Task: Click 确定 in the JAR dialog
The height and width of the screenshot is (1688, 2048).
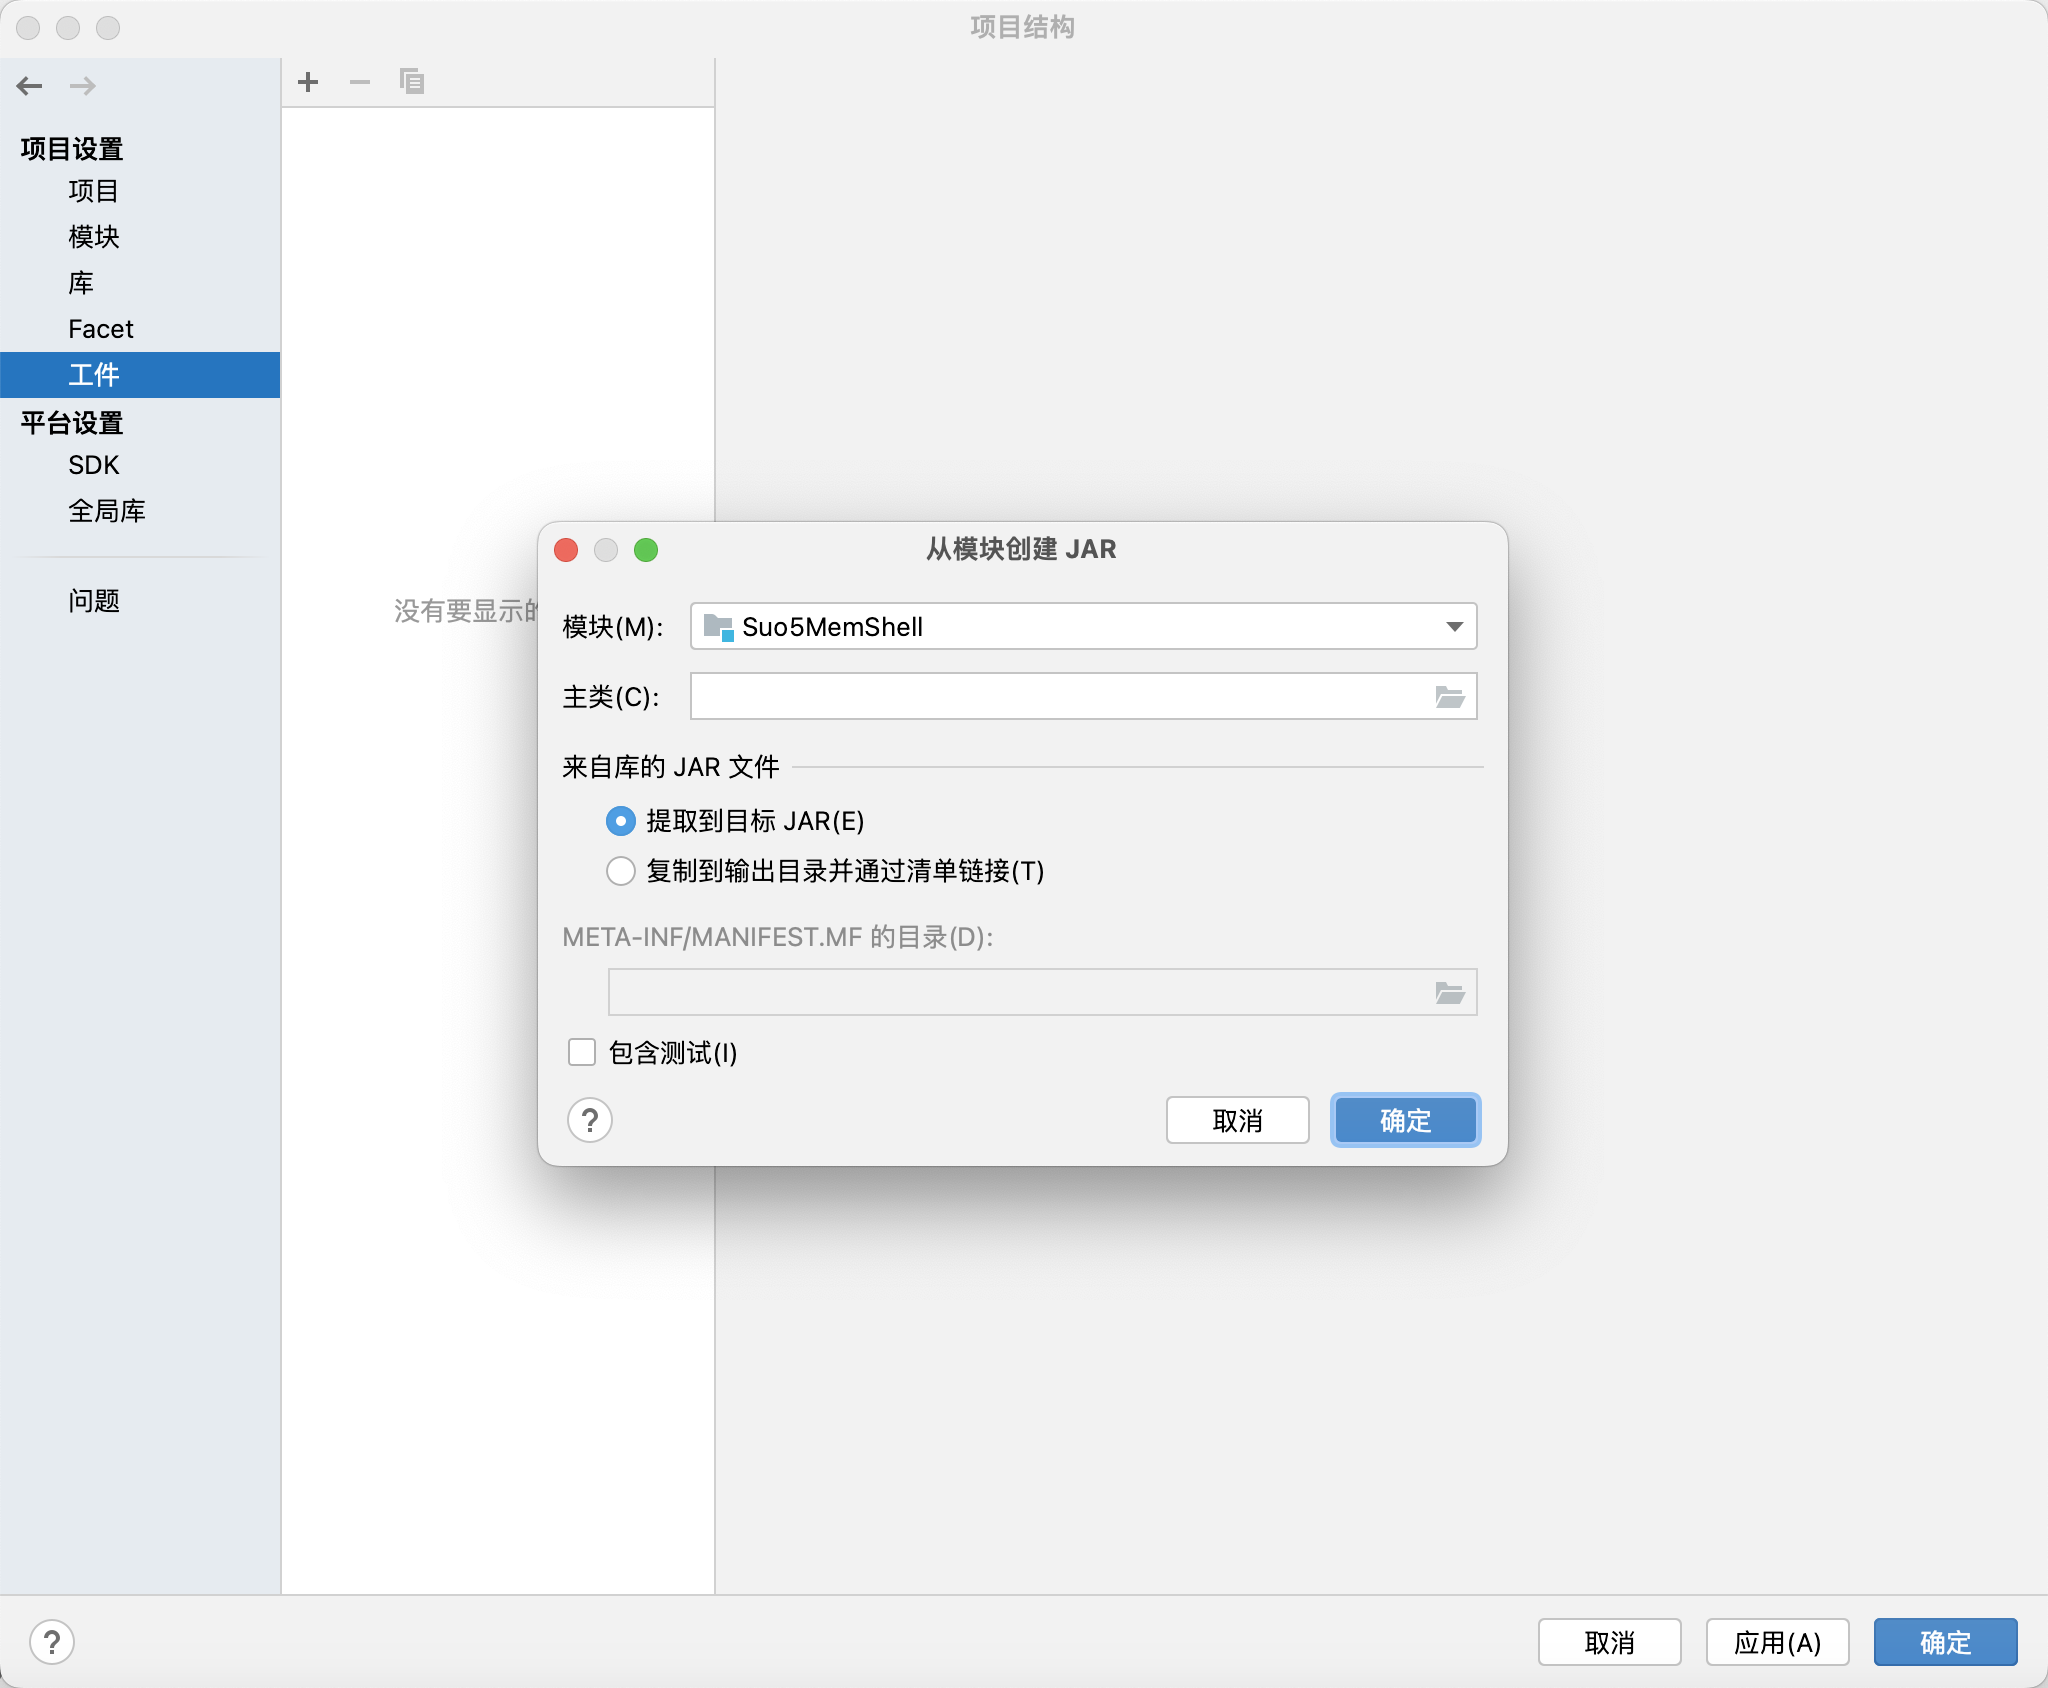Action: [x=1405, y=1120]
